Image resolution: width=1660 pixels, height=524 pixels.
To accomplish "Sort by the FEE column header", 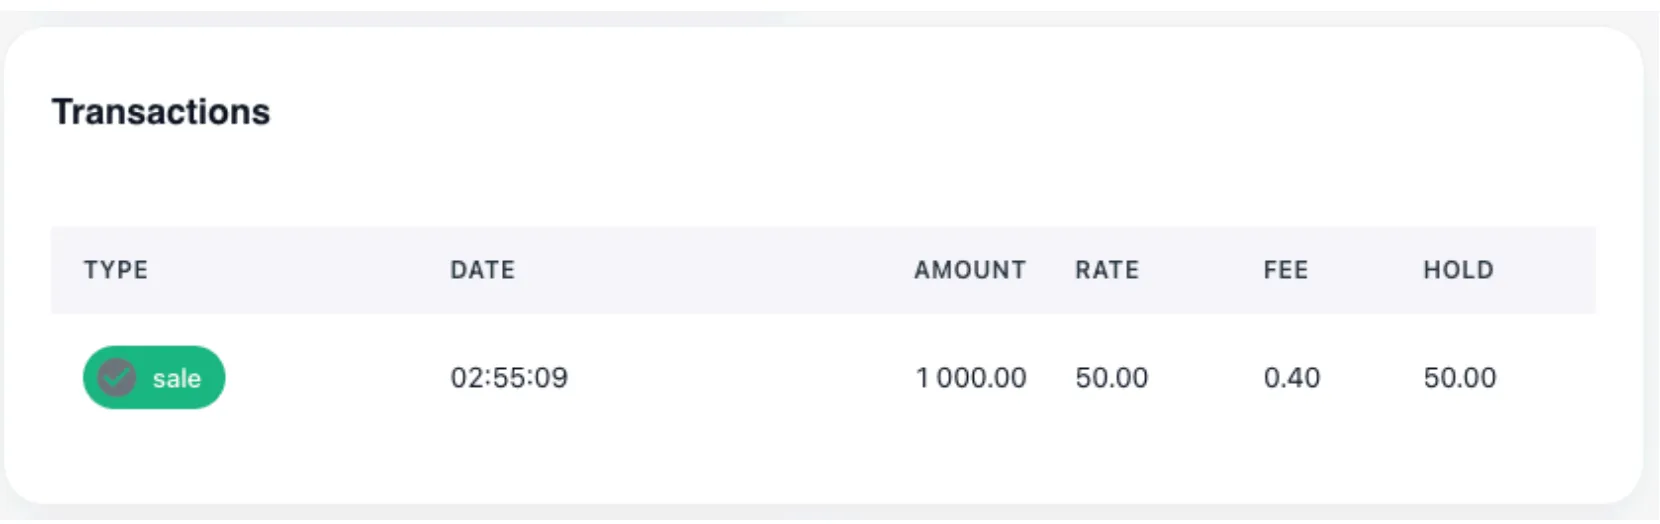I will coord(1285,270).
